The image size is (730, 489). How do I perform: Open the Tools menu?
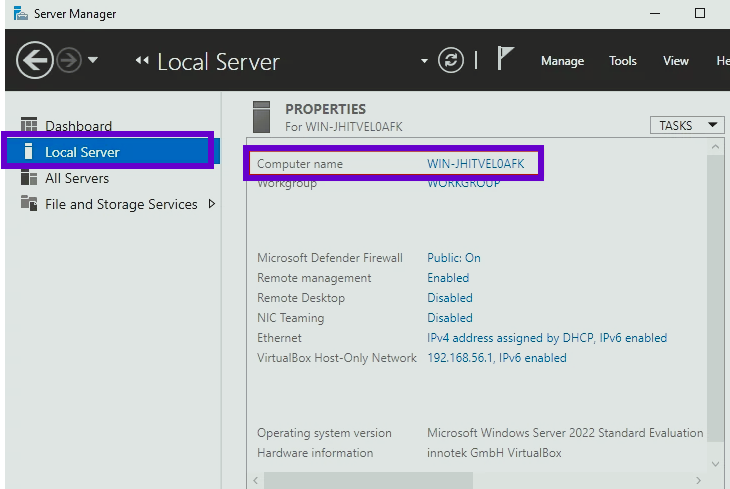pyautogui.click(x=622, y=61)
